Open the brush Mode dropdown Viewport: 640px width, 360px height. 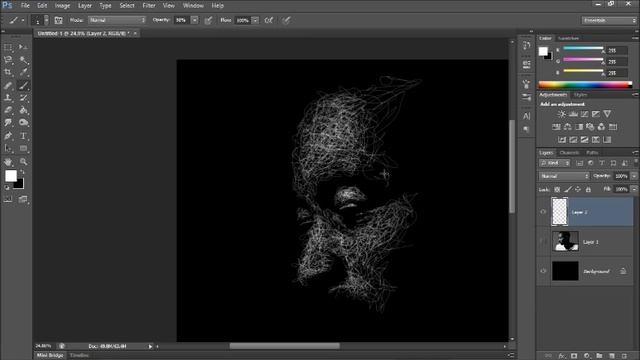[117, 20]
